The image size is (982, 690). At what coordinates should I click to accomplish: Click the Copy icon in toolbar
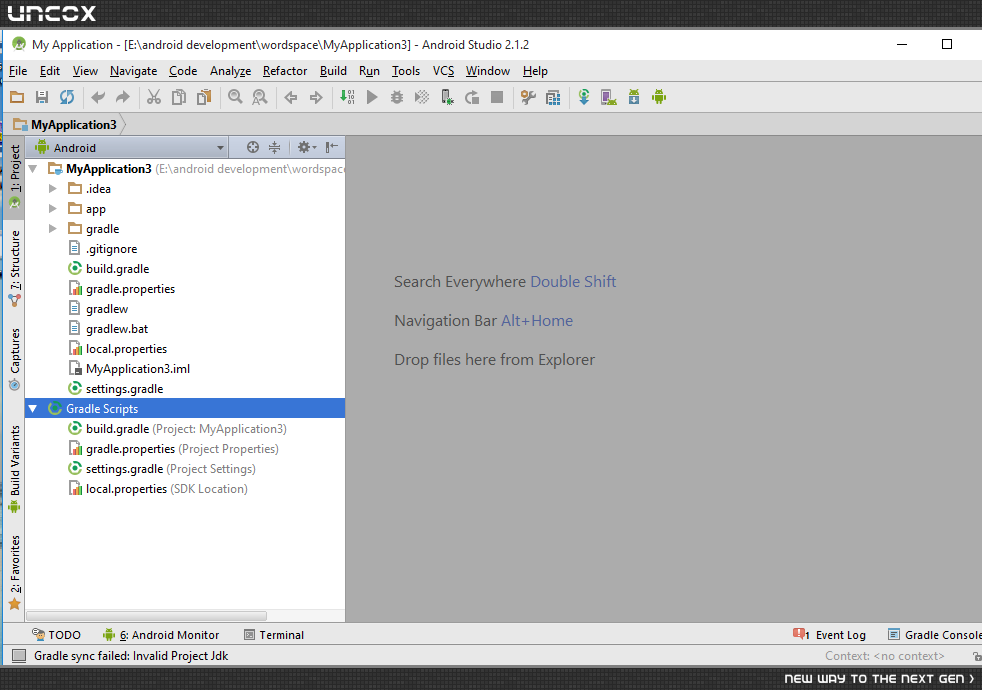[x=179, y=97]
